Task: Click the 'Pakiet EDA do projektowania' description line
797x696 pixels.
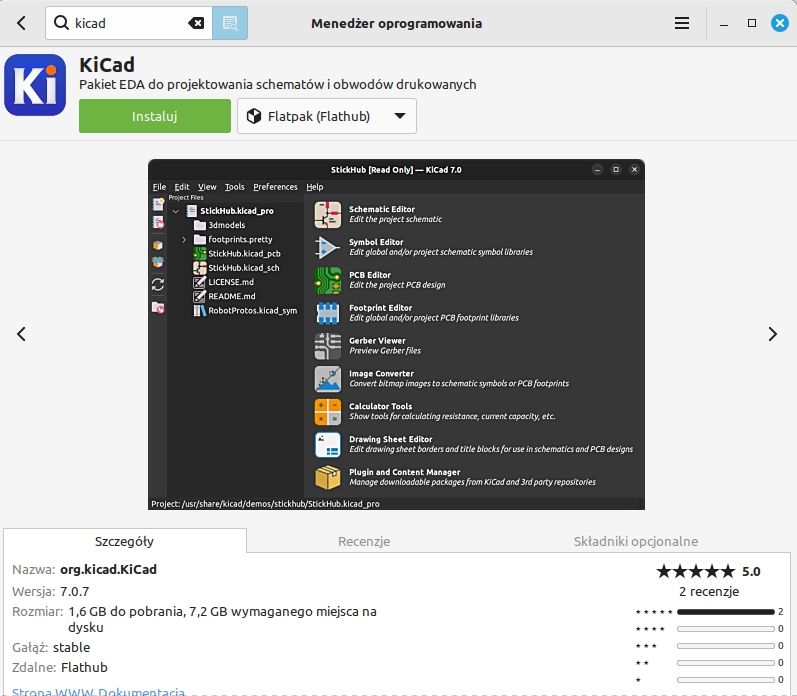Action: (278, 84)
